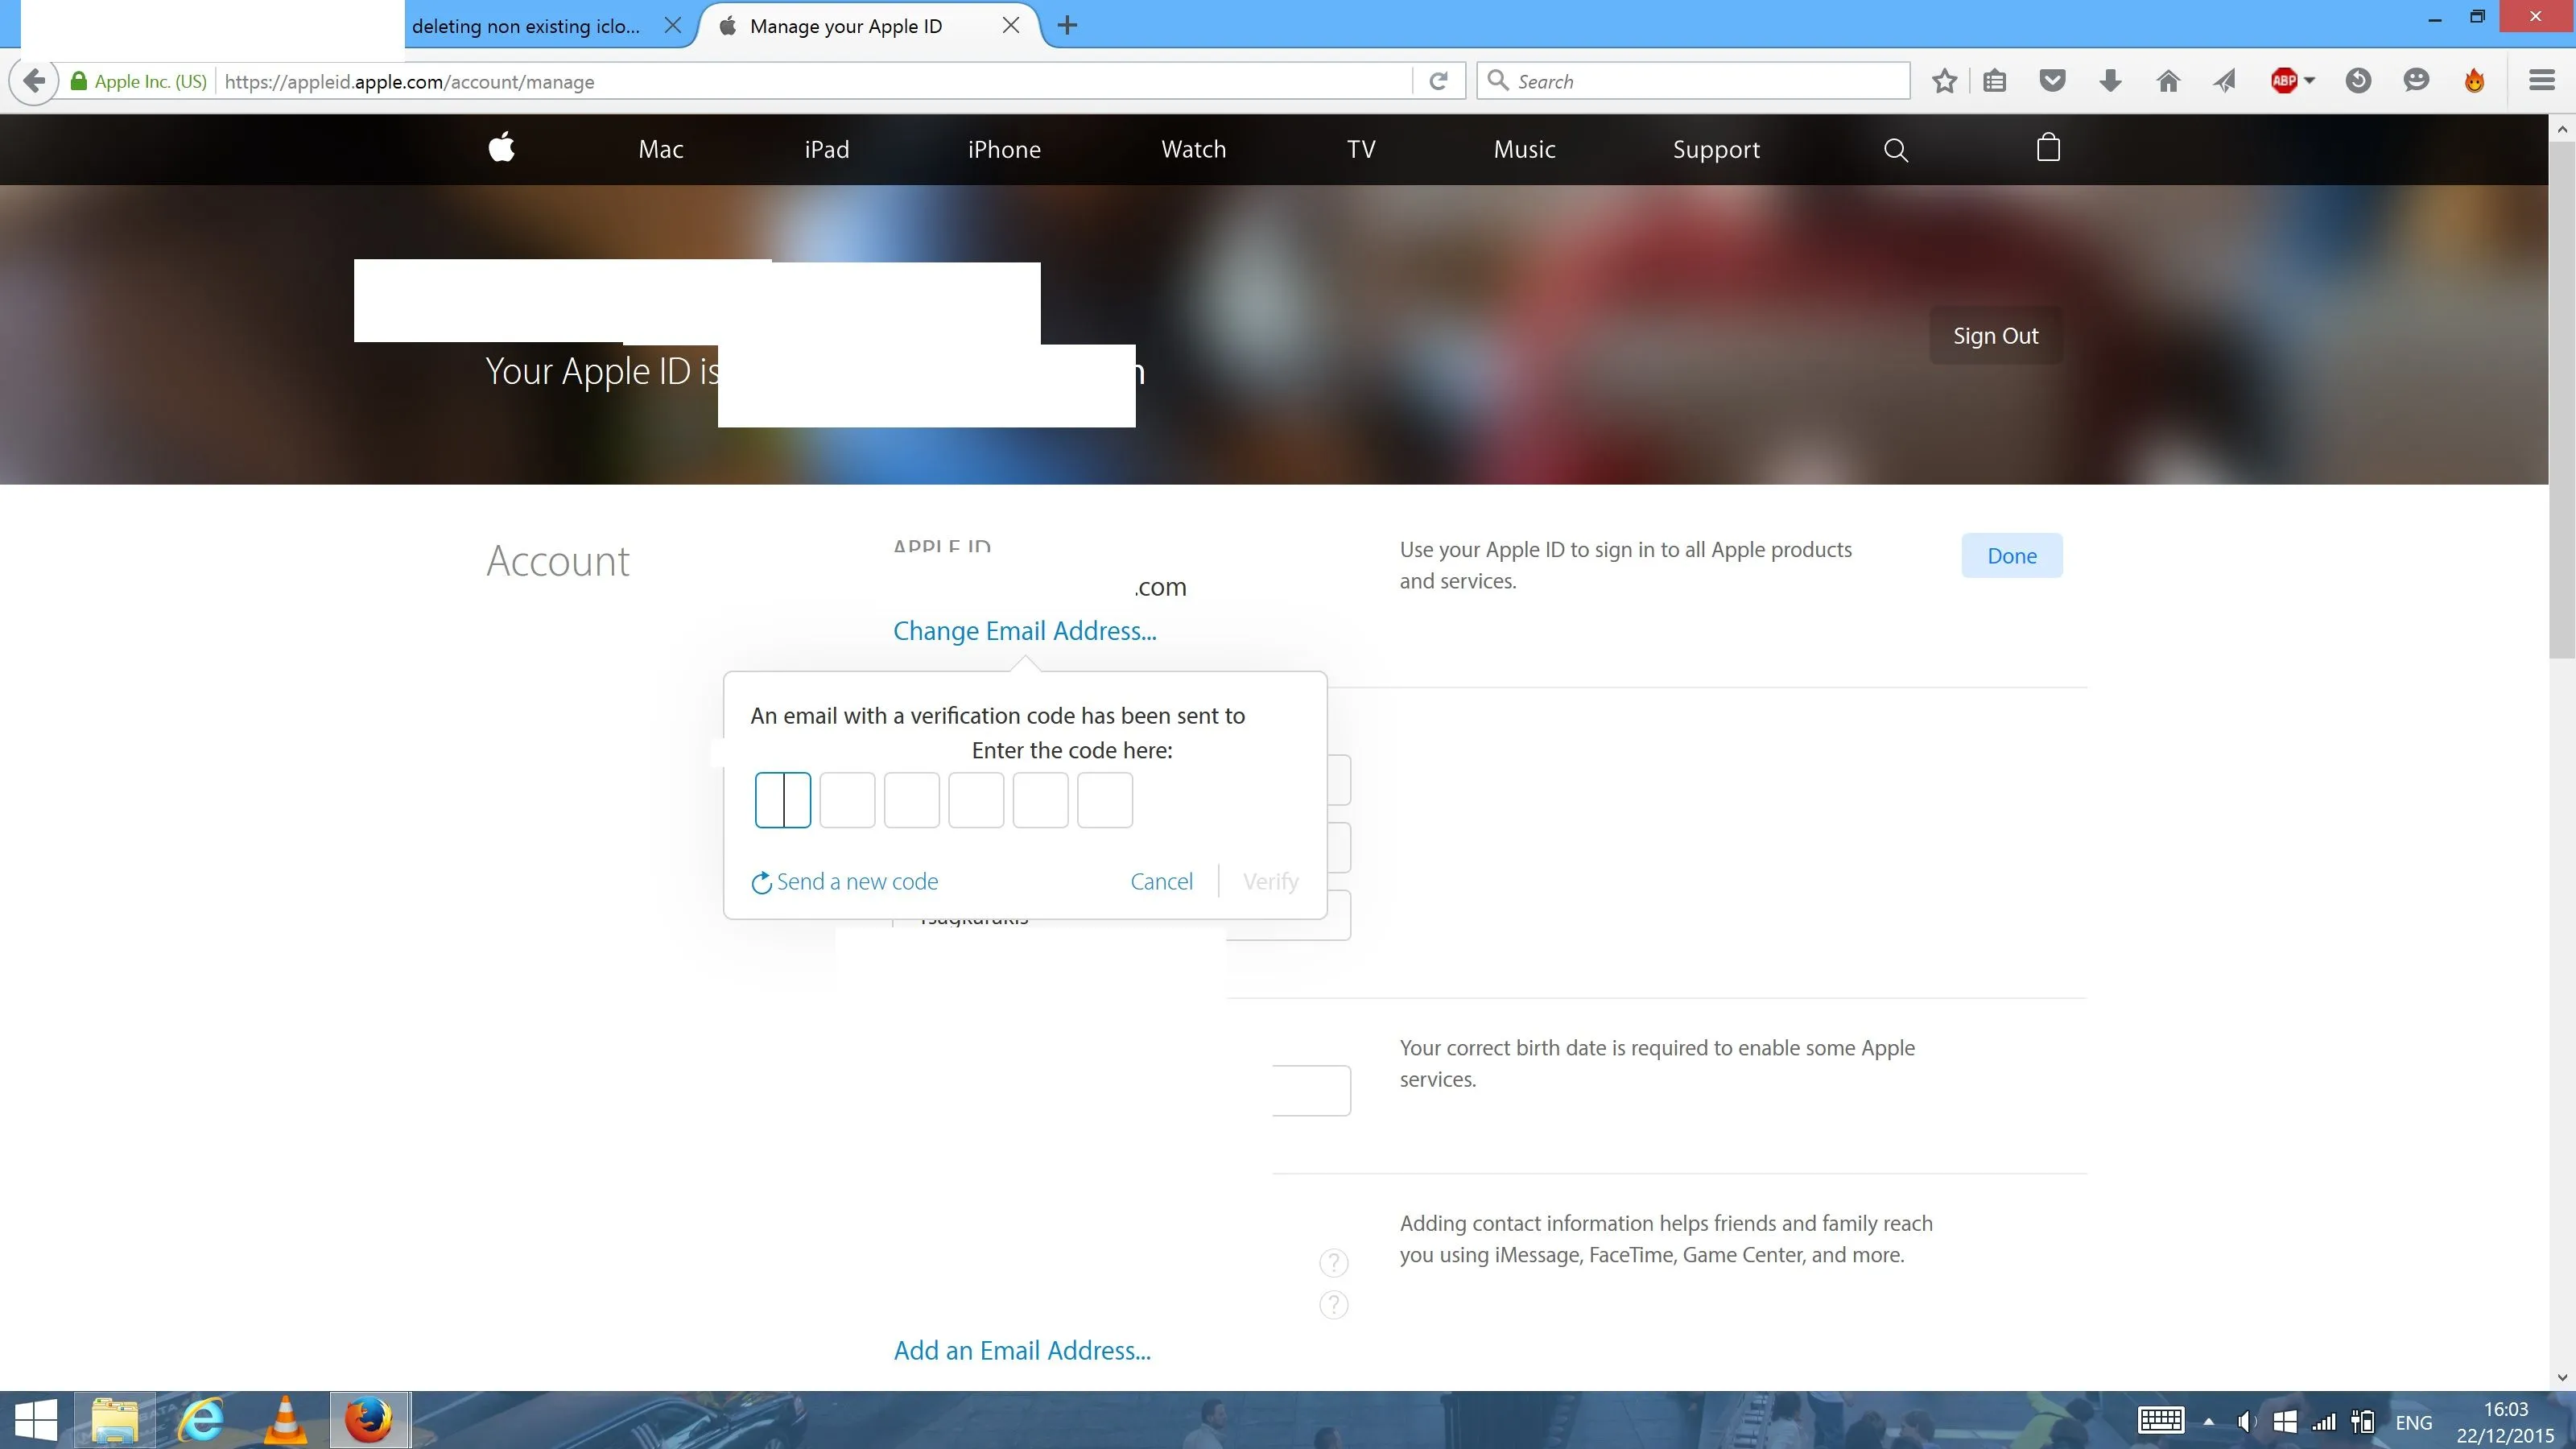Switch to deleting non existing icloud tab

(526, 26)
